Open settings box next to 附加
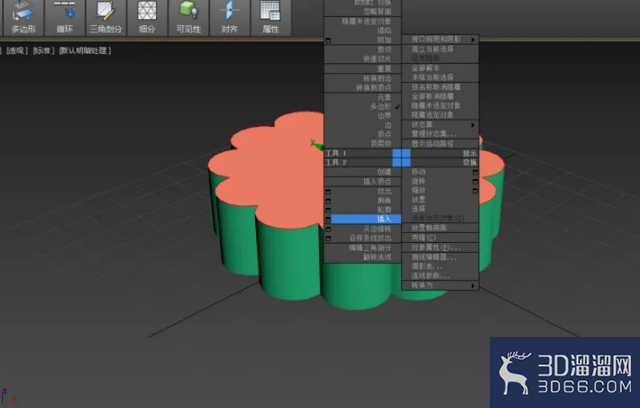The image size is (640, 408). [x=328, y=40]
